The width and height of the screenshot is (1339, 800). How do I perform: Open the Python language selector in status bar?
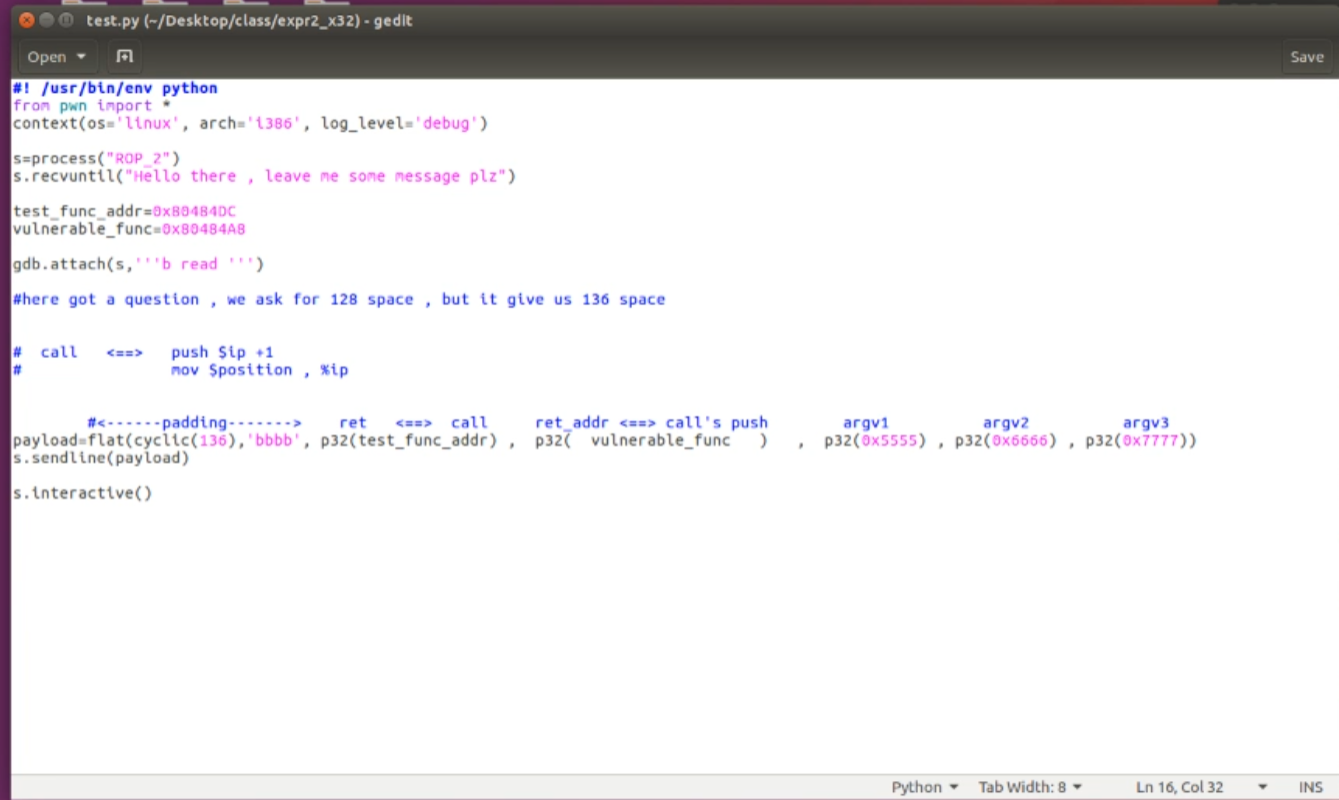click(924, 787)
